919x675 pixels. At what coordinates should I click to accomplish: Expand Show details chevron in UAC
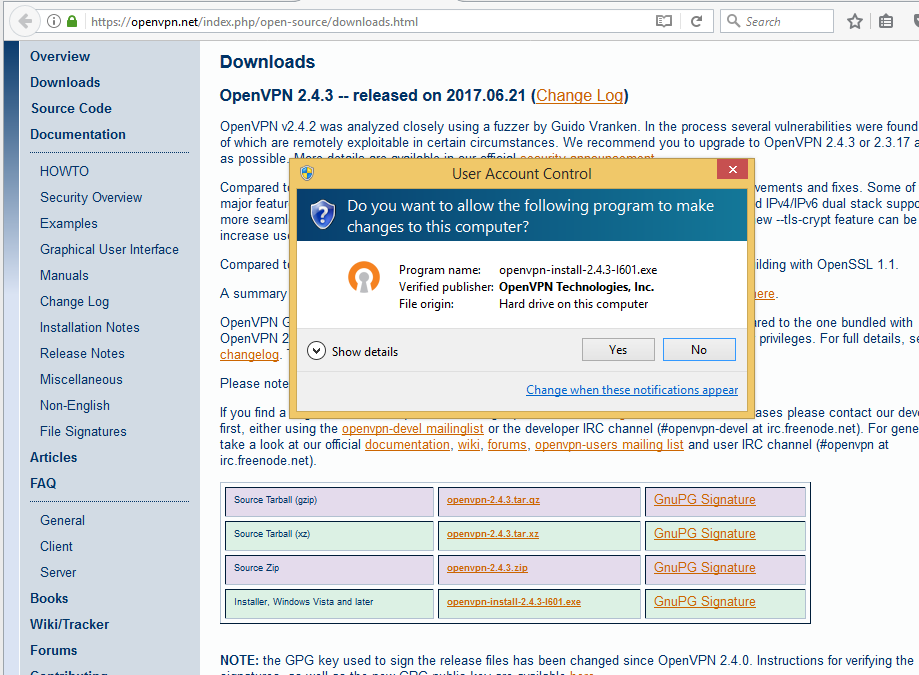[316, 351]
